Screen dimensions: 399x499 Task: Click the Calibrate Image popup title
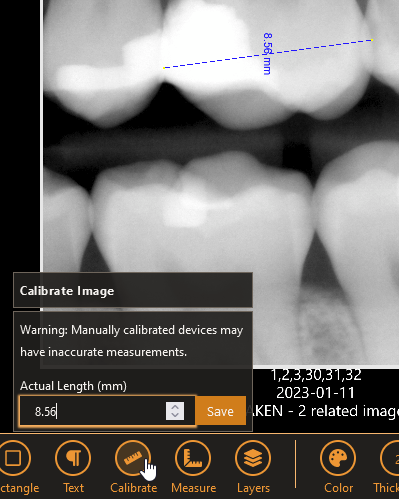(67, 291)
